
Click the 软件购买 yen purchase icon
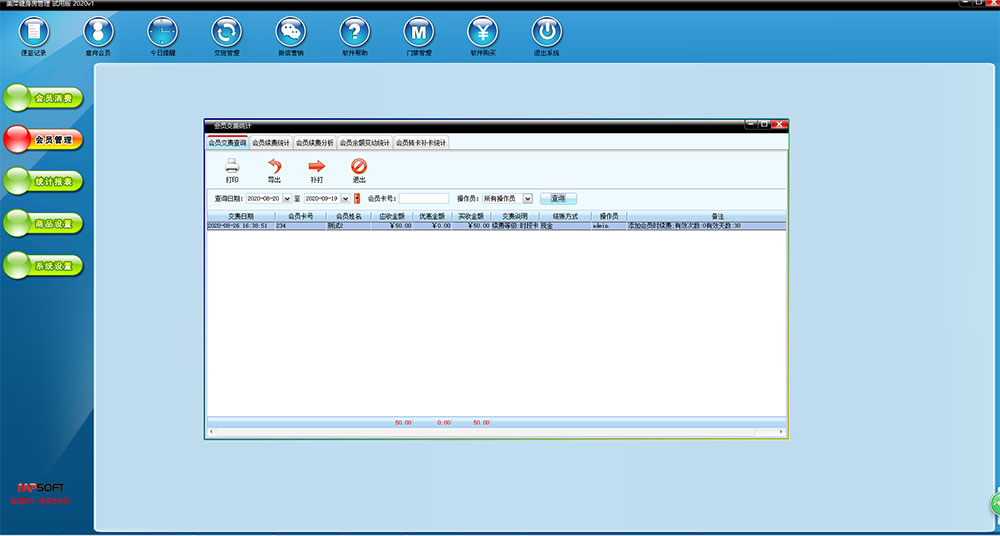coord(483,32)
